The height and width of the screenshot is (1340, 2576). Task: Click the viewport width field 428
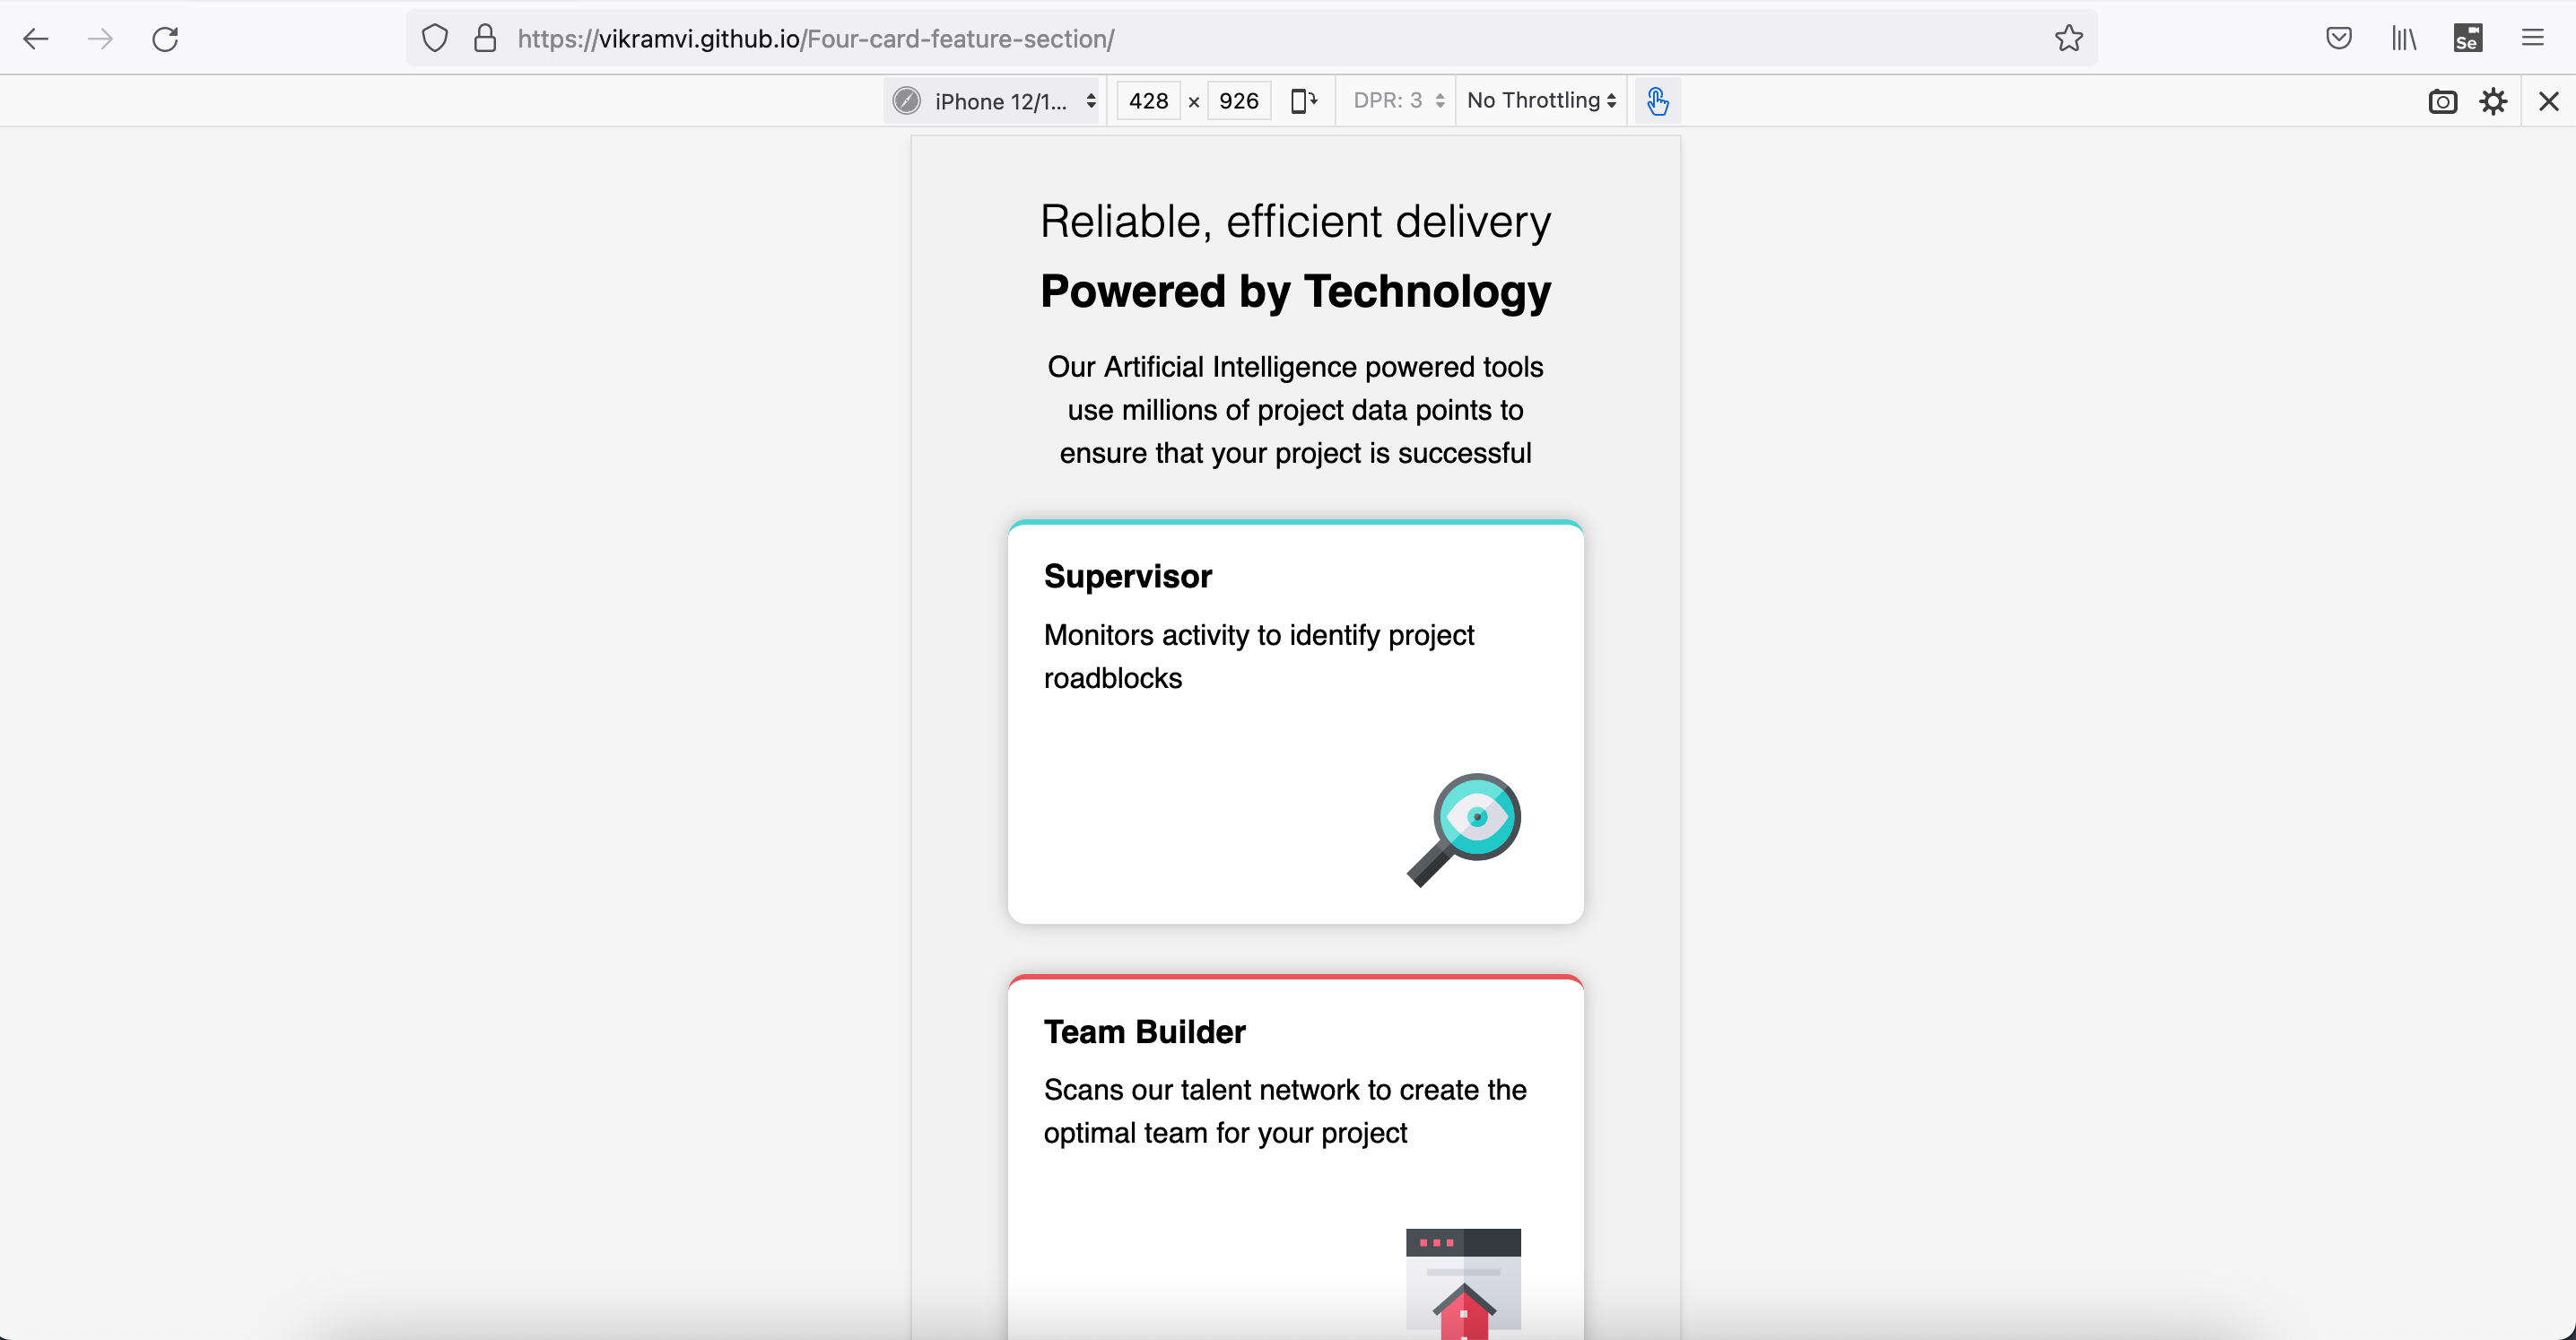[x=1148, y=101]
